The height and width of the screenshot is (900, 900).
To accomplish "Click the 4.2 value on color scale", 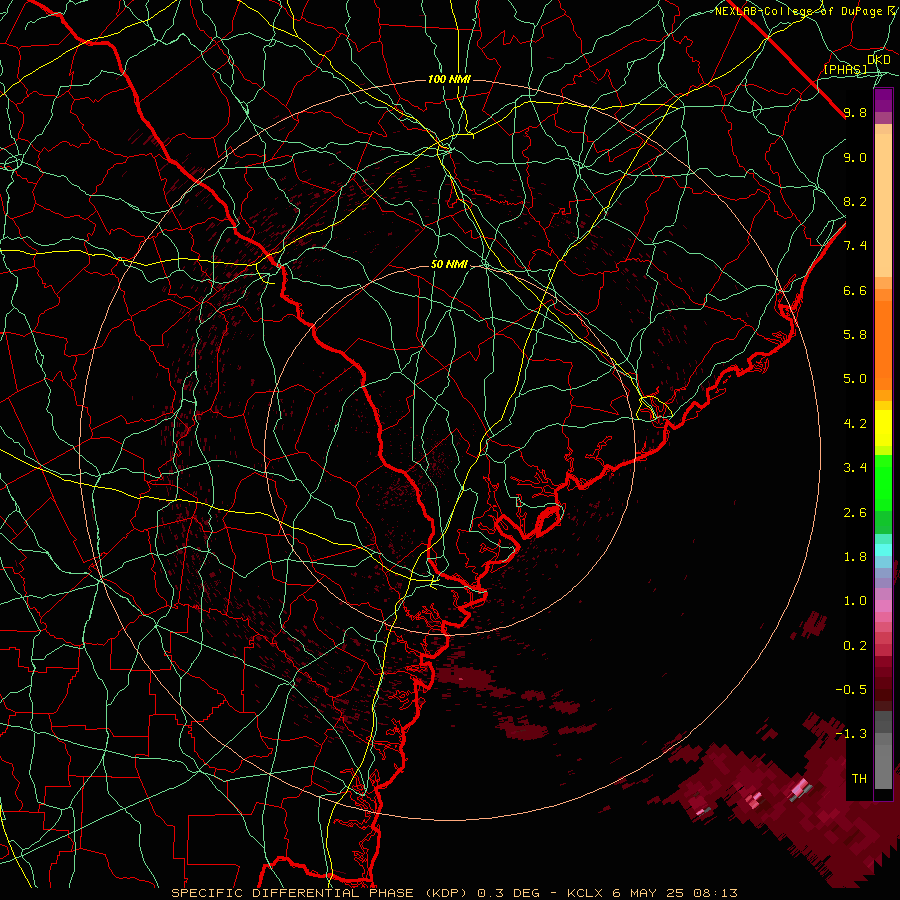I will click(x=855, y=424).
